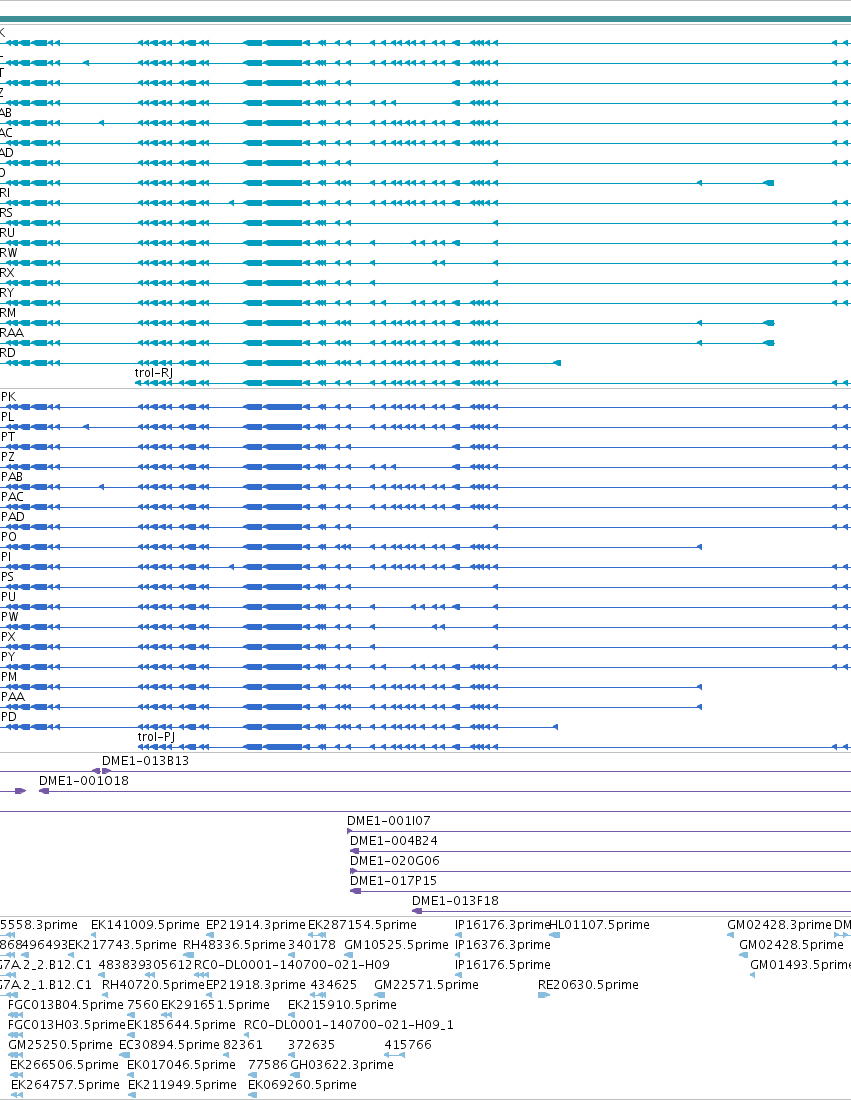Click the DME1-017P15 clone label

click(x=394, y=880)
